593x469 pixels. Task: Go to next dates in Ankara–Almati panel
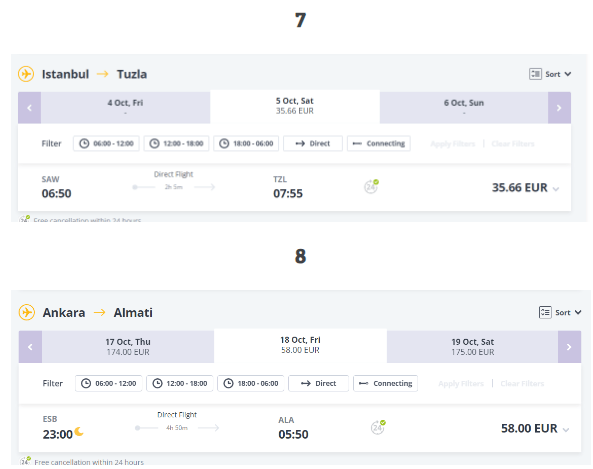pos(569,347)
